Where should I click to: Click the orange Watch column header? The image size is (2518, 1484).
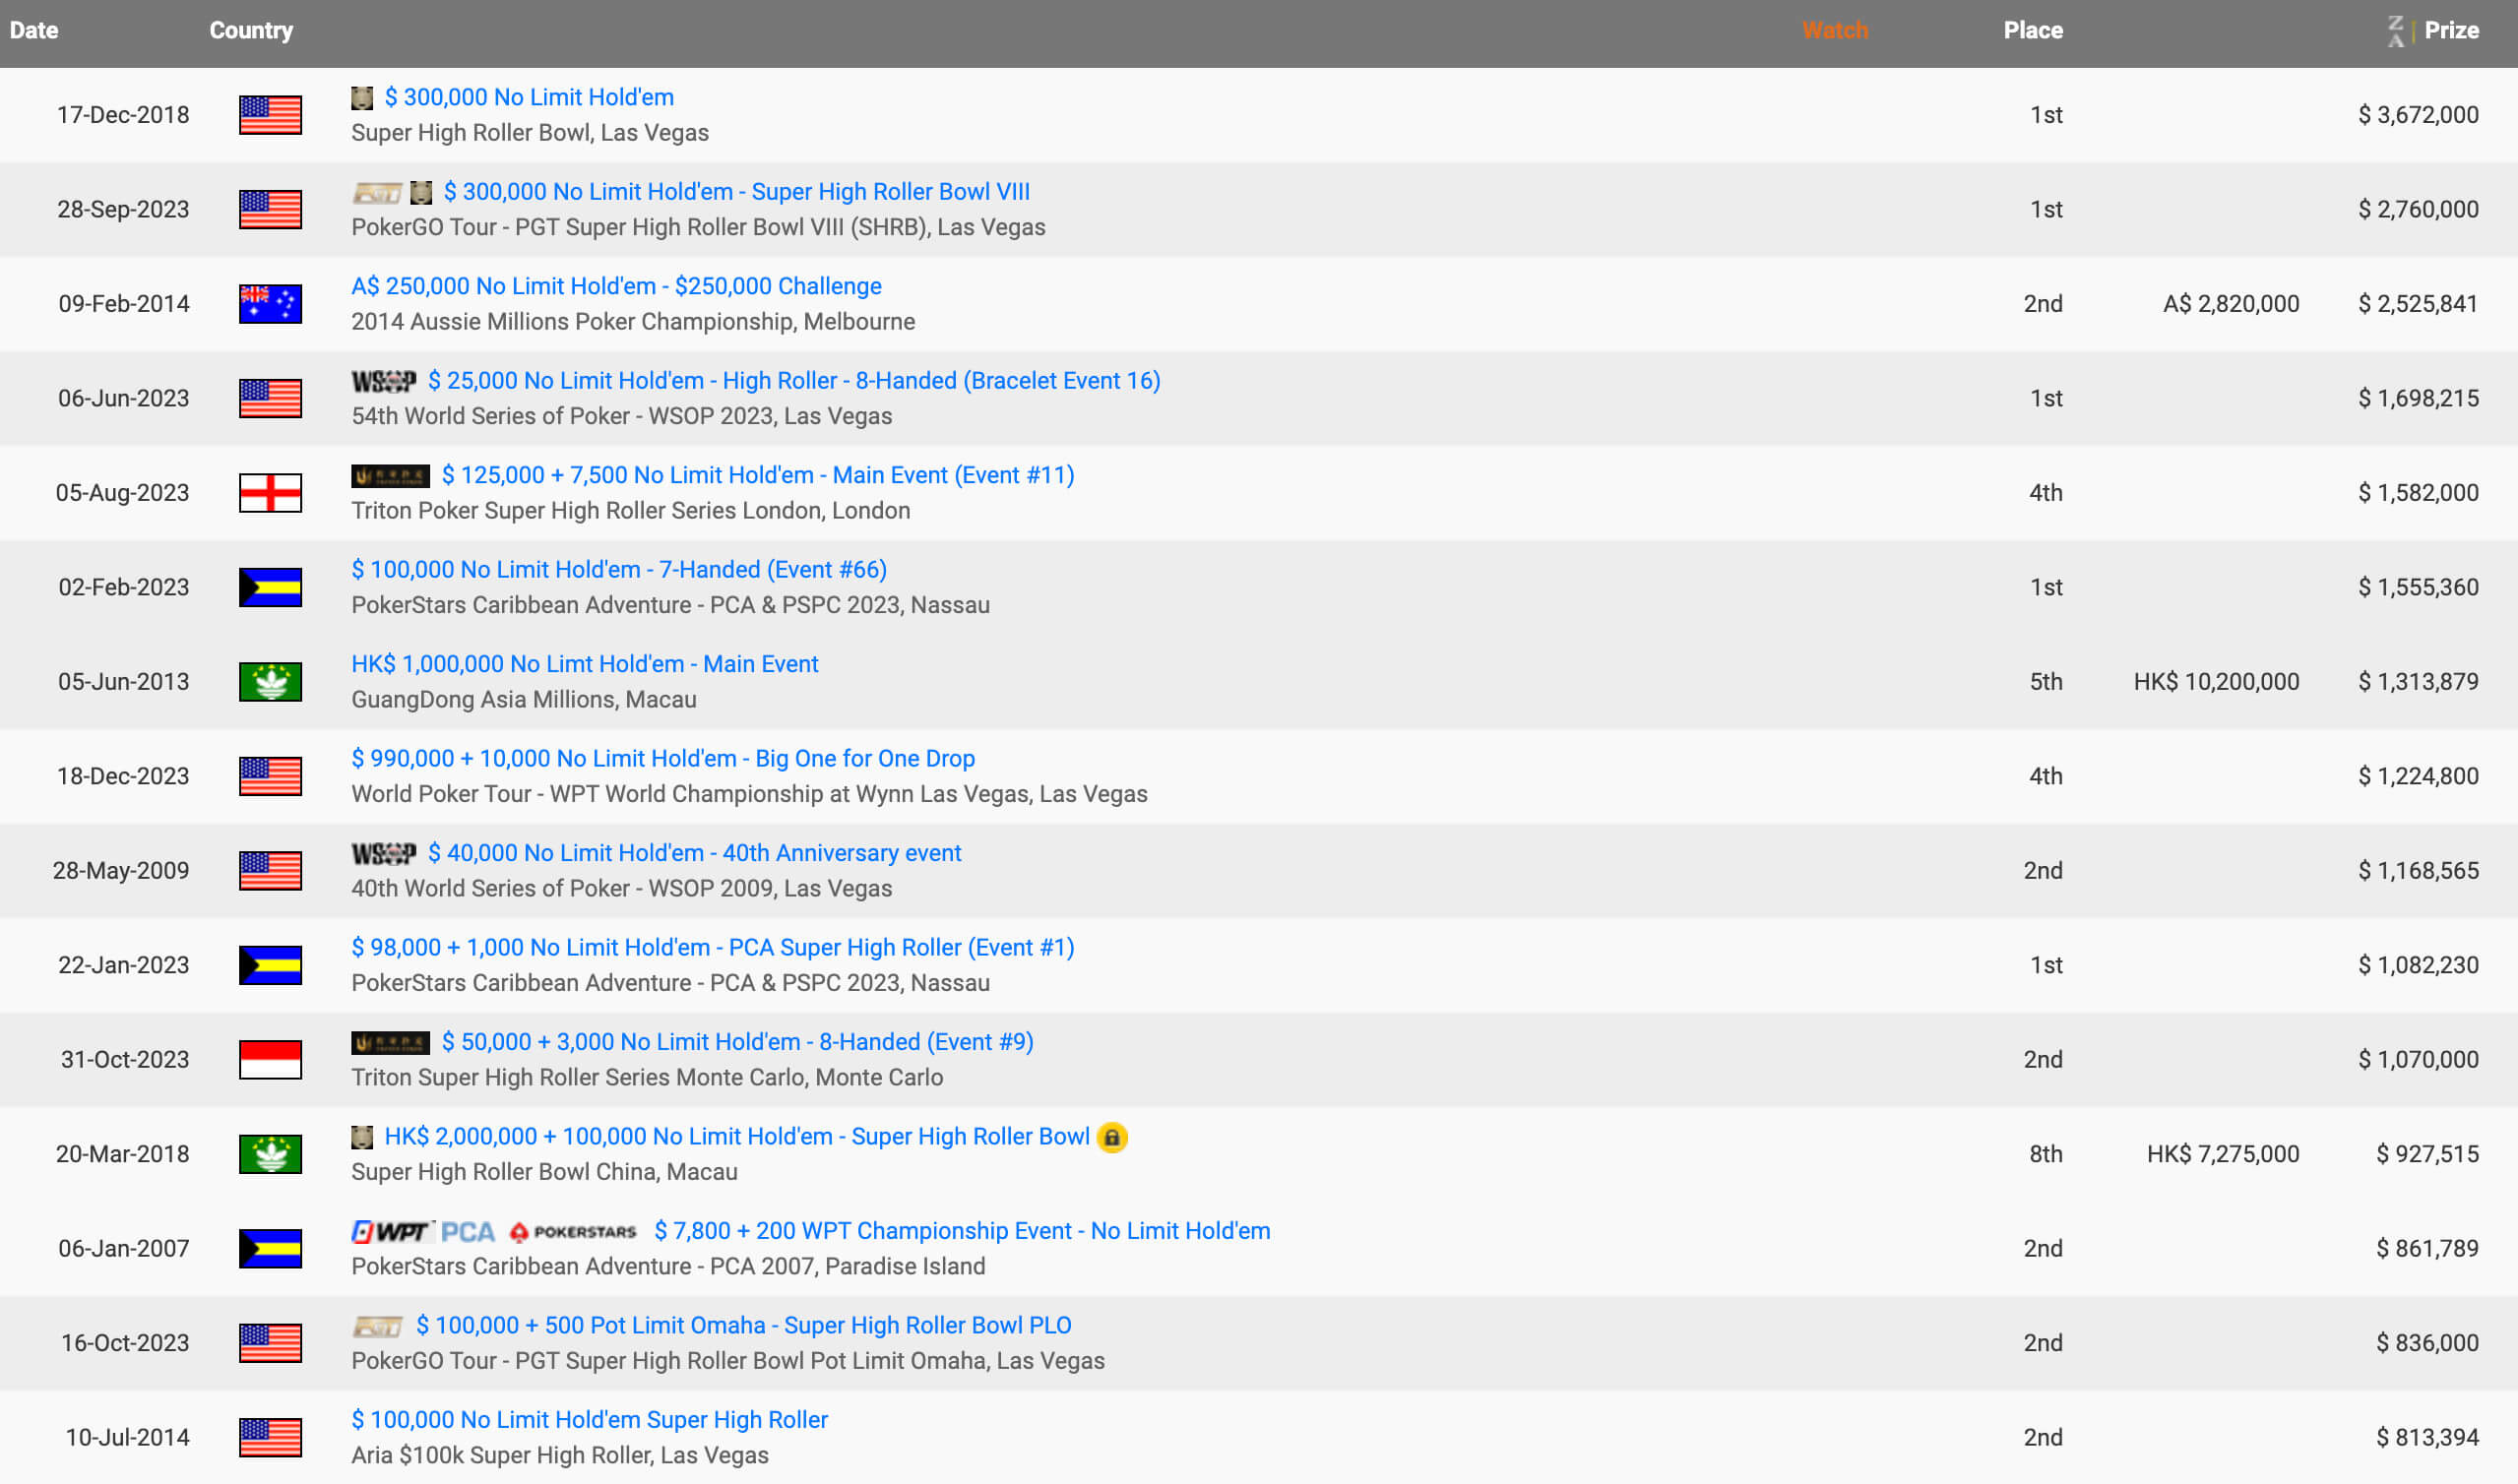pyautogui.click(x=1834, y=31)
